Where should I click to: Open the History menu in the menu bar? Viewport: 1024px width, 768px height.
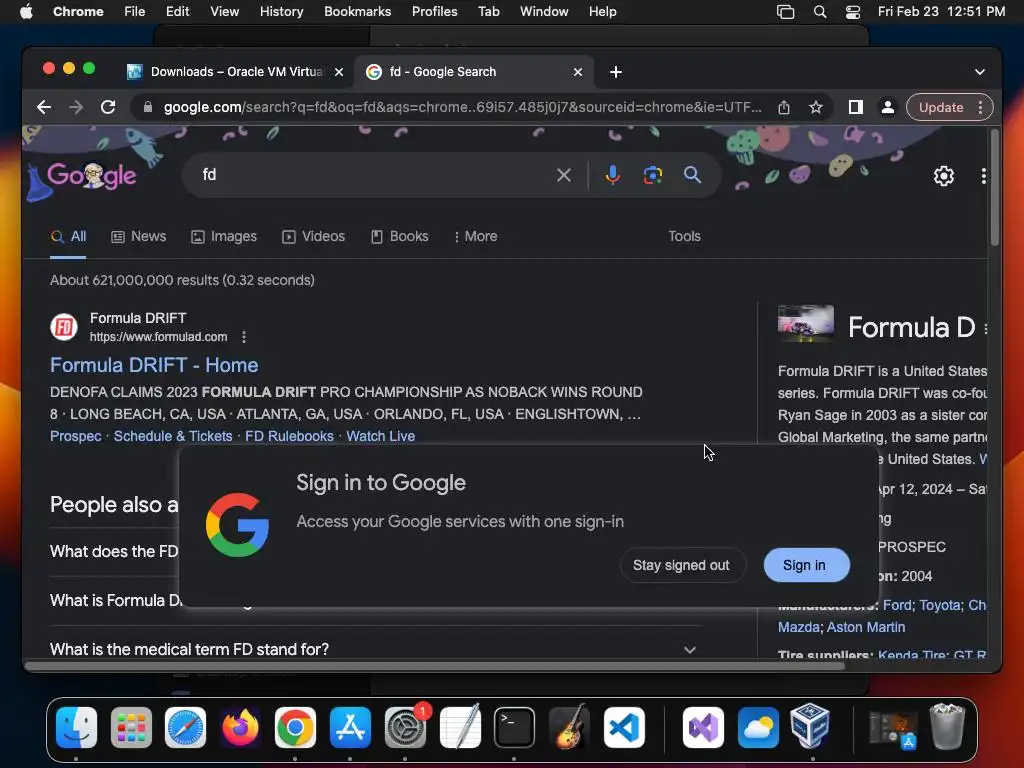(281, 12)
